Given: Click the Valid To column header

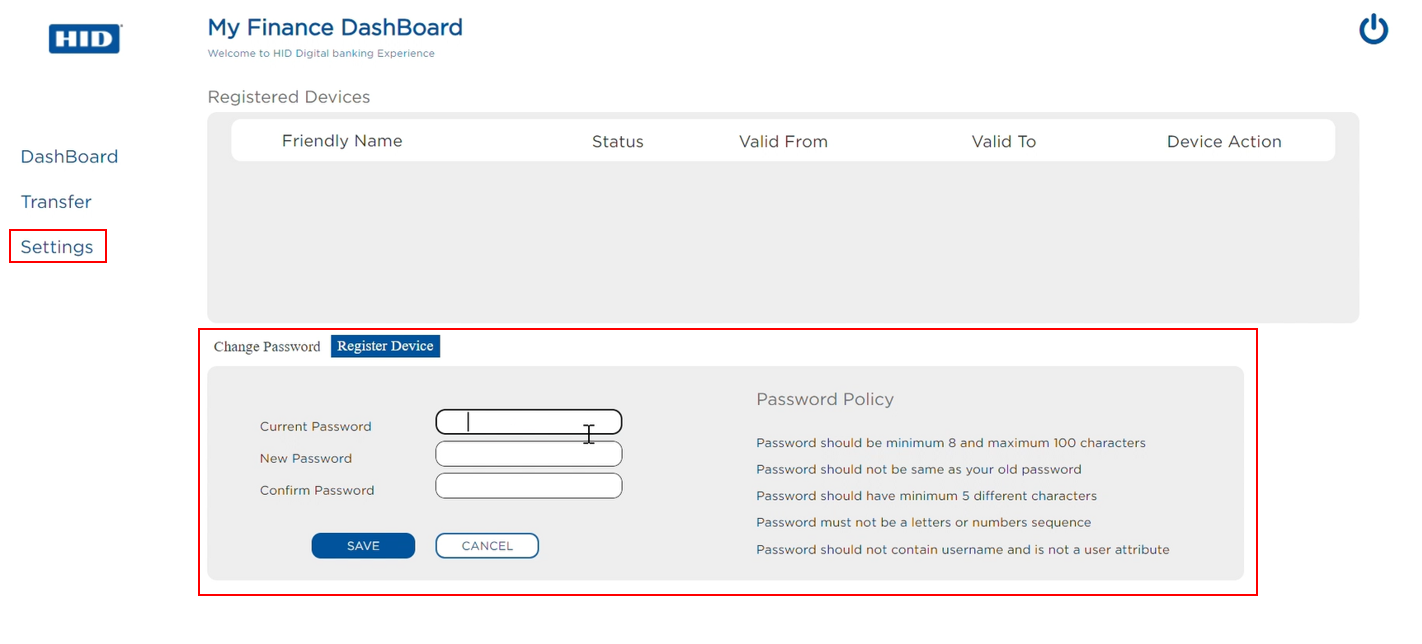Looking at the screenshot, I should 1004,142.
